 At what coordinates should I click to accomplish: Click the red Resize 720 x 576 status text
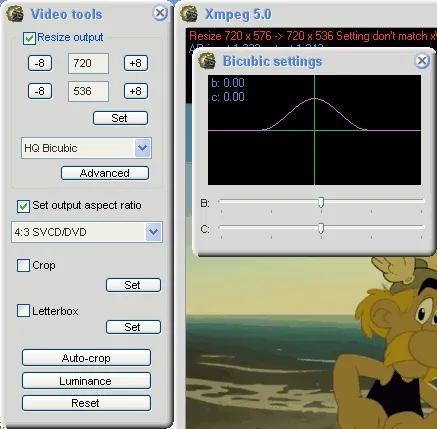pyautogui.click(x=313, y=36)
